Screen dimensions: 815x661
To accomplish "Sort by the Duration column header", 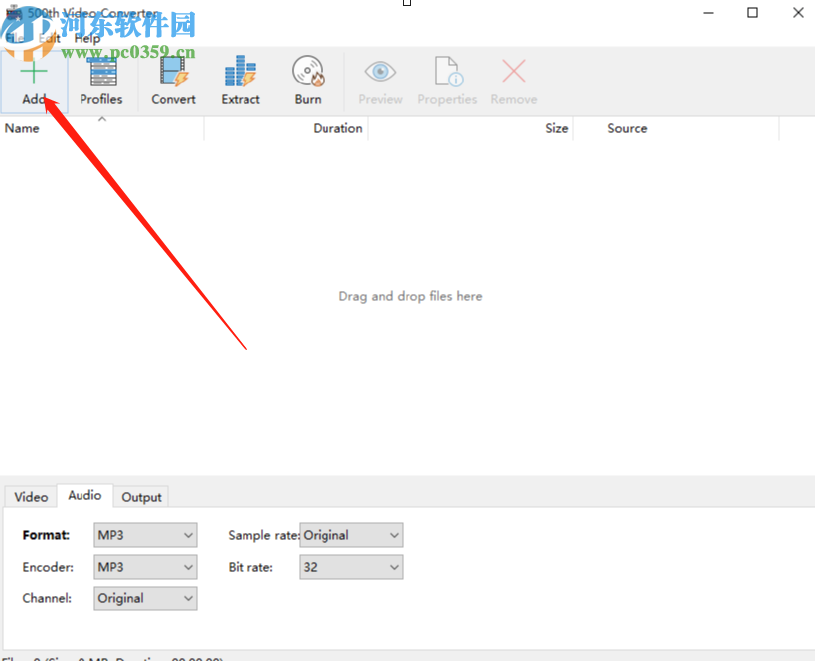I will pyautogui.click(x=286, y=128).
